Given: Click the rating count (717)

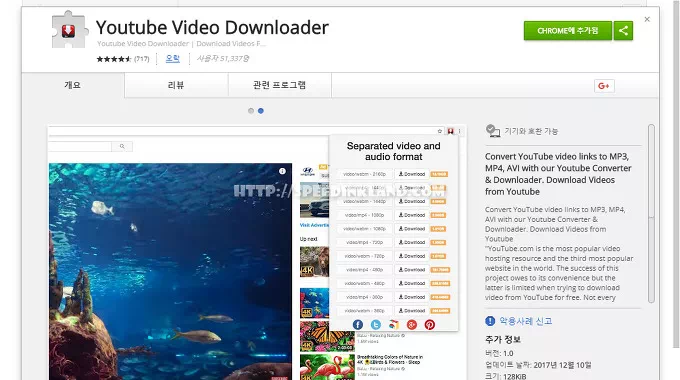Looking at the screenshot, I should tap(142, 59).
